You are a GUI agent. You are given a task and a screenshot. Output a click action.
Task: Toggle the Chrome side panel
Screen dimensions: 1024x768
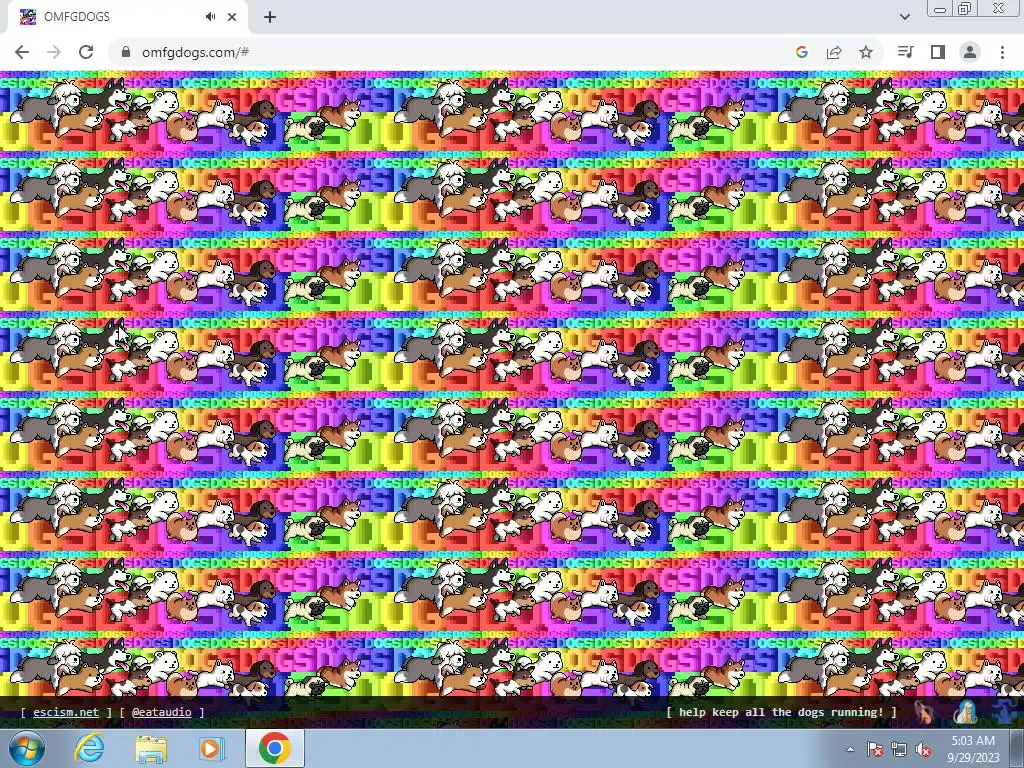point(938,52)
